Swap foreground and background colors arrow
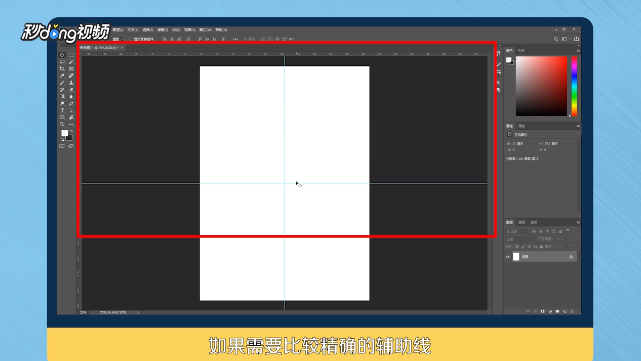The height and width of the screenshot is (361, 641). tap(71, 131)
